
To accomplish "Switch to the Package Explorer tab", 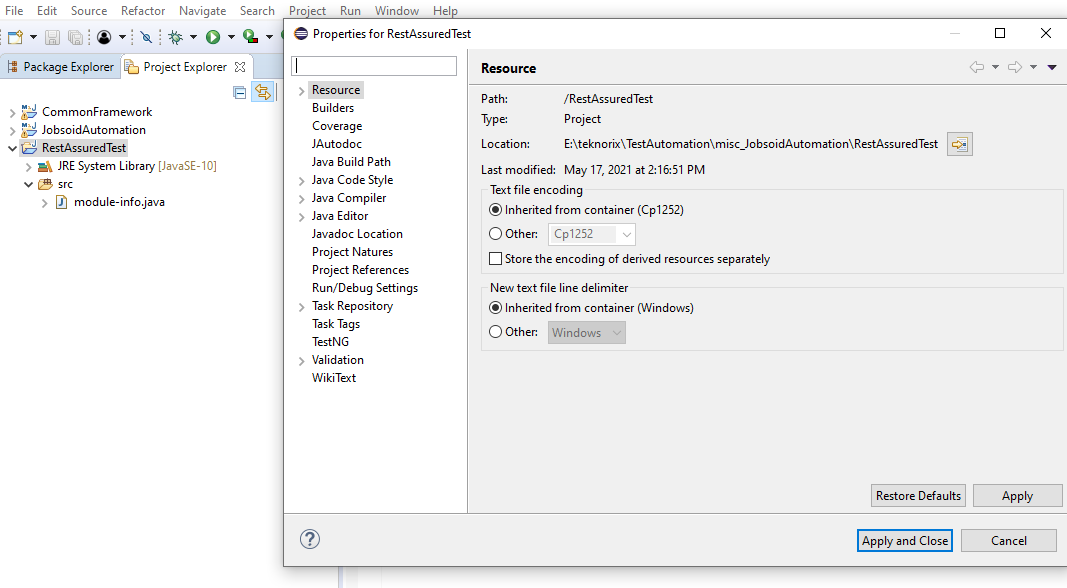I will [x=61, y=67].
